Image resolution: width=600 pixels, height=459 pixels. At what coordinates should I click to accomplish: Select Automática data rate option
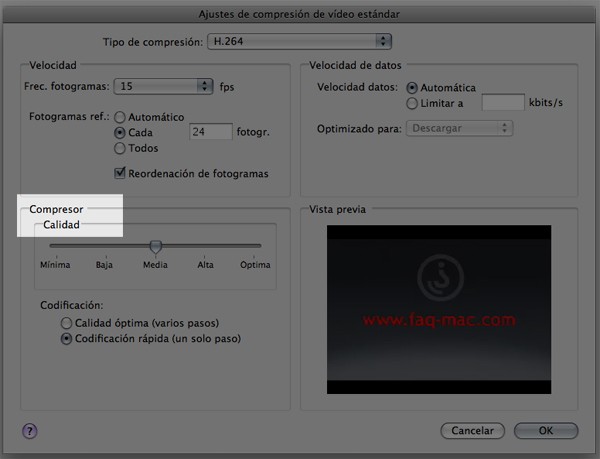(412, 88)
